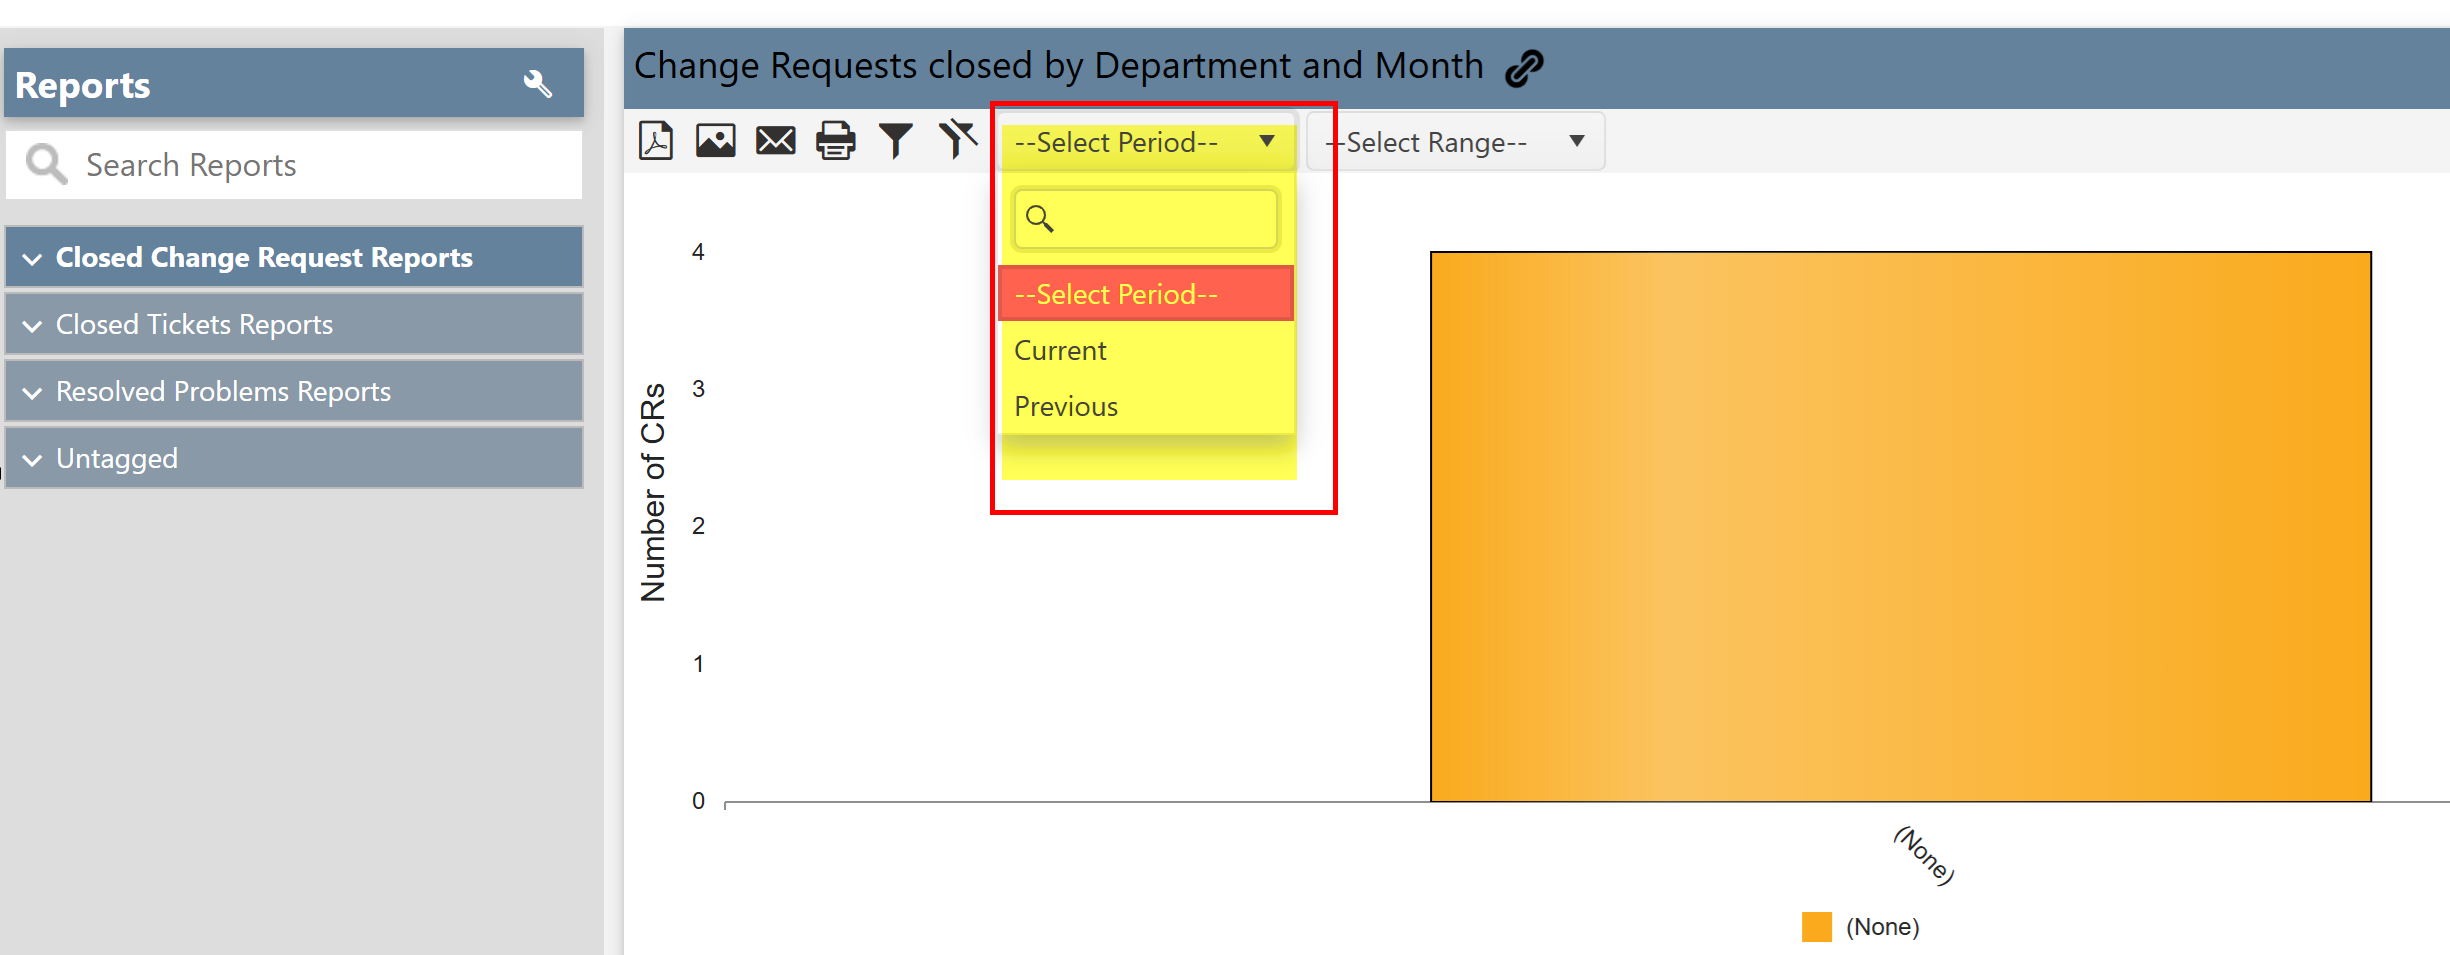Viewport: 2450px width, 955px height.
Task: Click orange (None) legend swatch
Action: tap(1816, 927)
